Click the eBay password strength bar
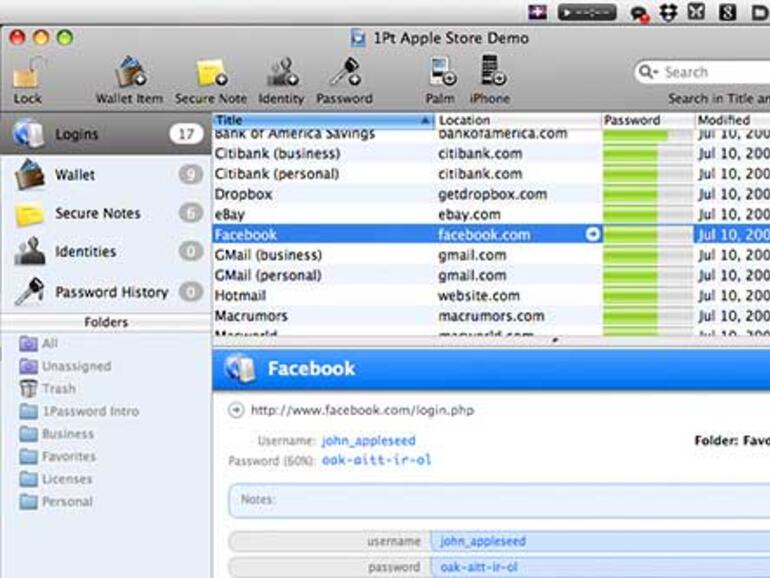 pos(648,214)
